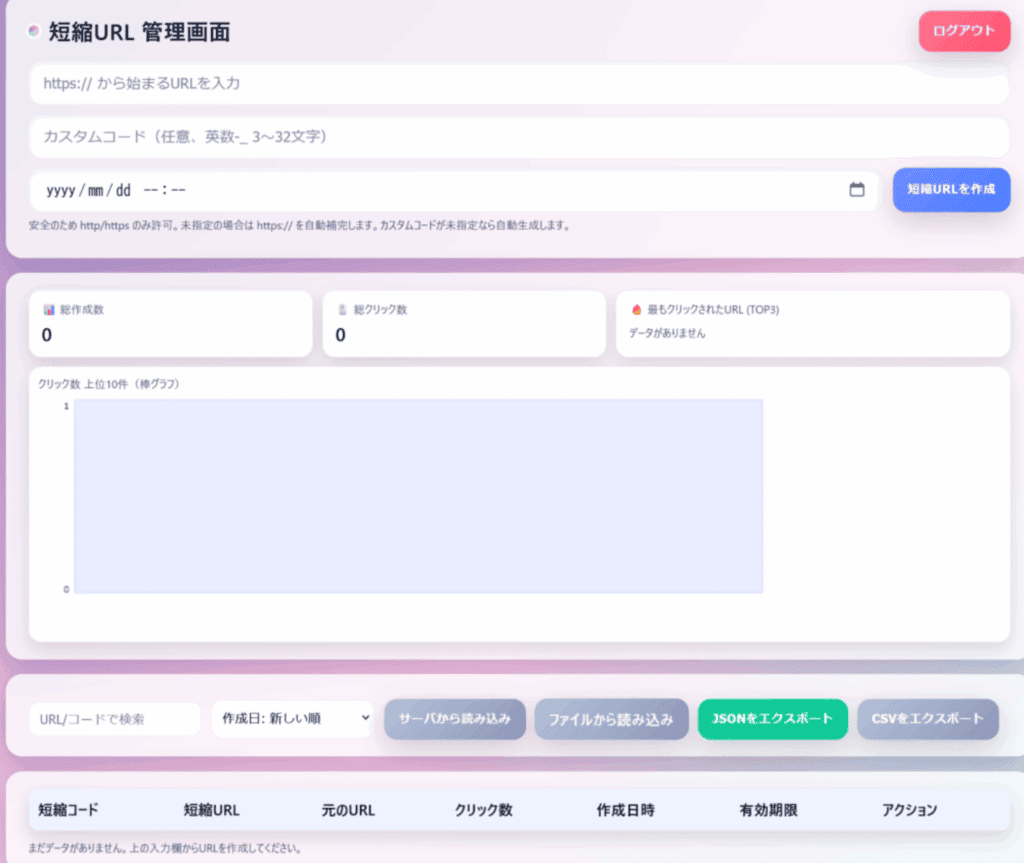Open the calendar picker icon
Viewport: 1024px width, 863px height.
(856, 190)
